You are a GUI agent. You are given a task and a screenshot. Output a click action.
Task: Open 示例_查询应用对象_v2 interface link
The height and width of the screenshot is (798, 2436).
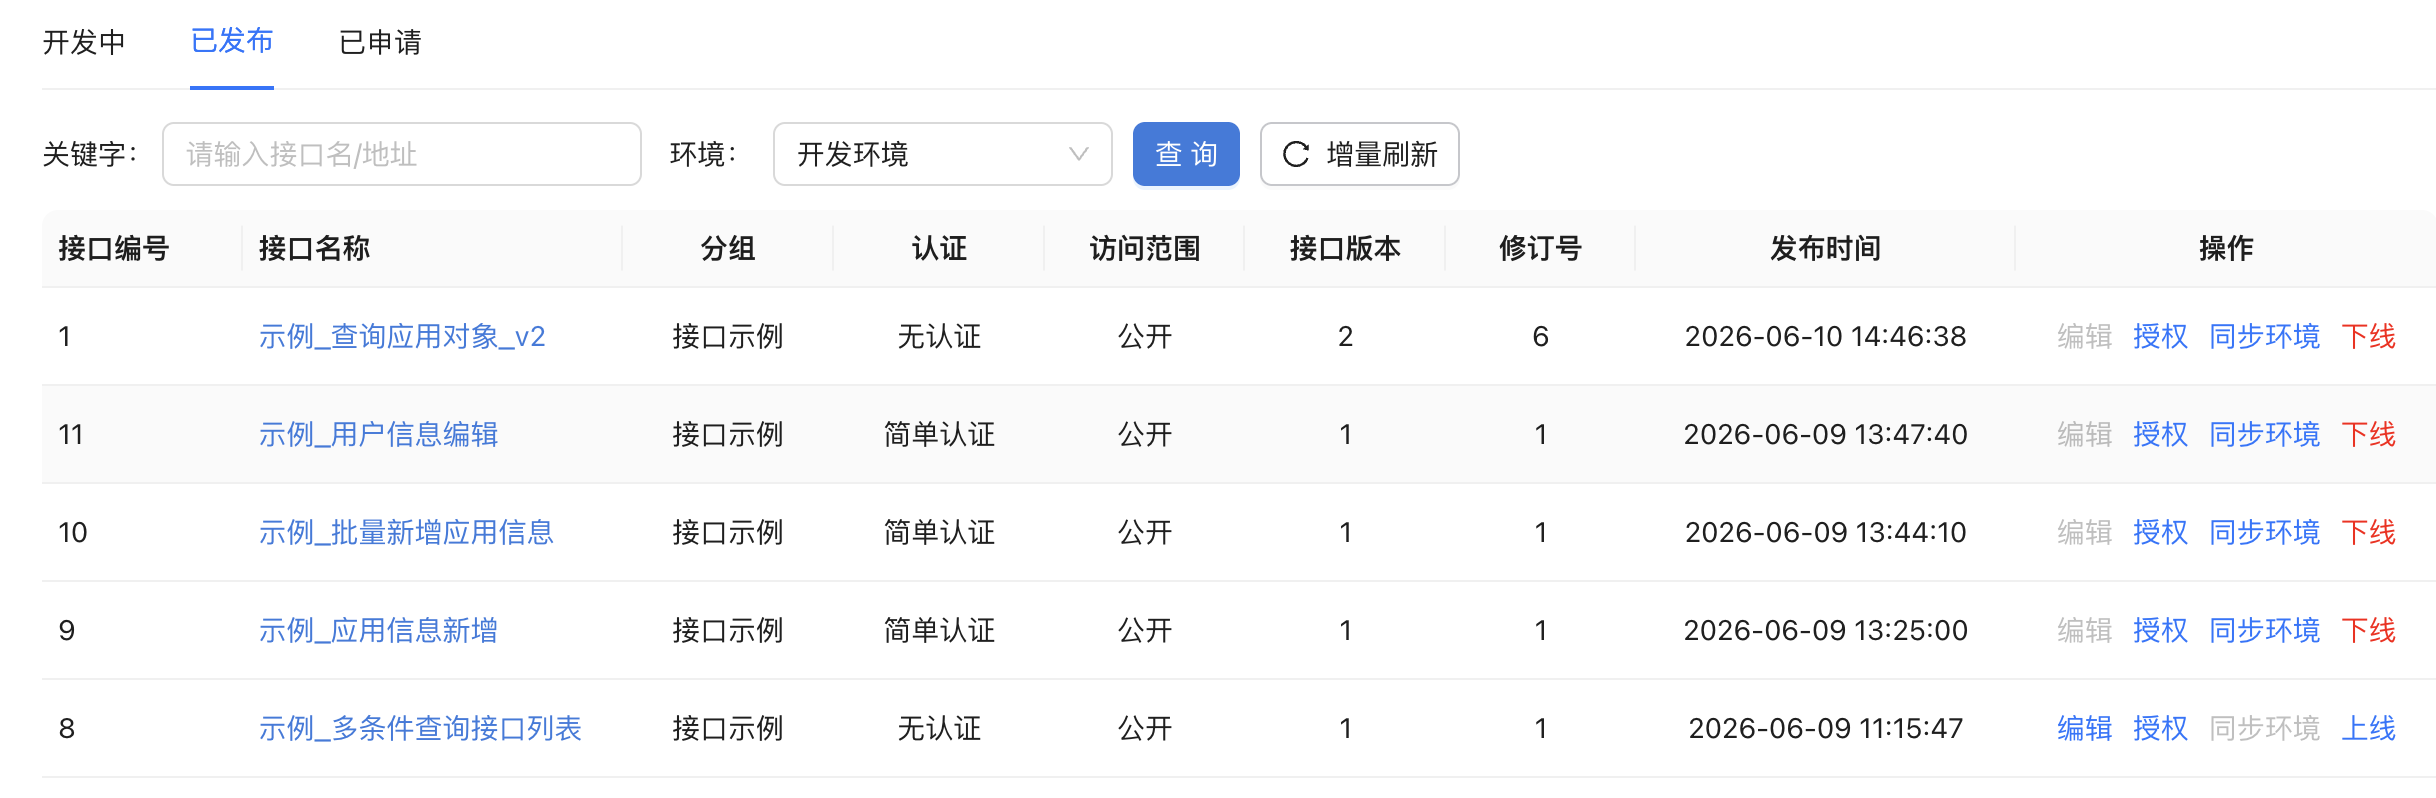click(x=402, y=336)
